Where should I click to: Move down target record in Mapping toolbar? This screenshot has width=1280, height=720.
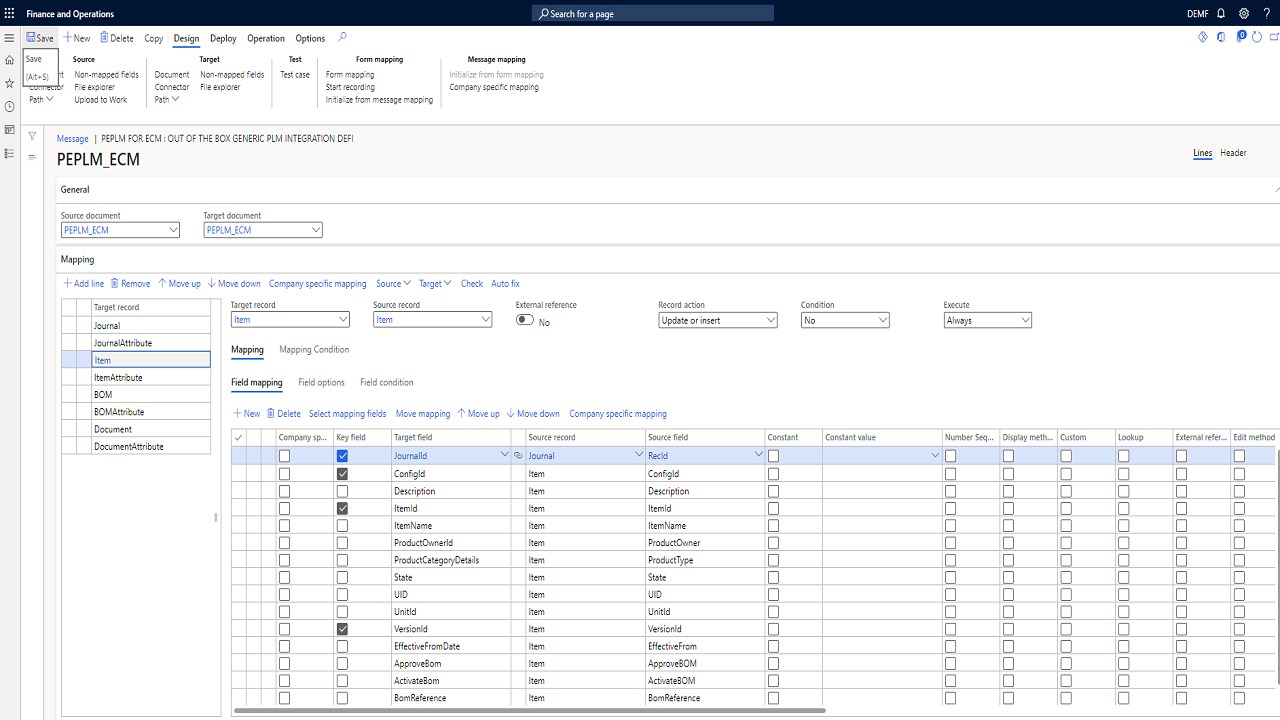(233, 284)
